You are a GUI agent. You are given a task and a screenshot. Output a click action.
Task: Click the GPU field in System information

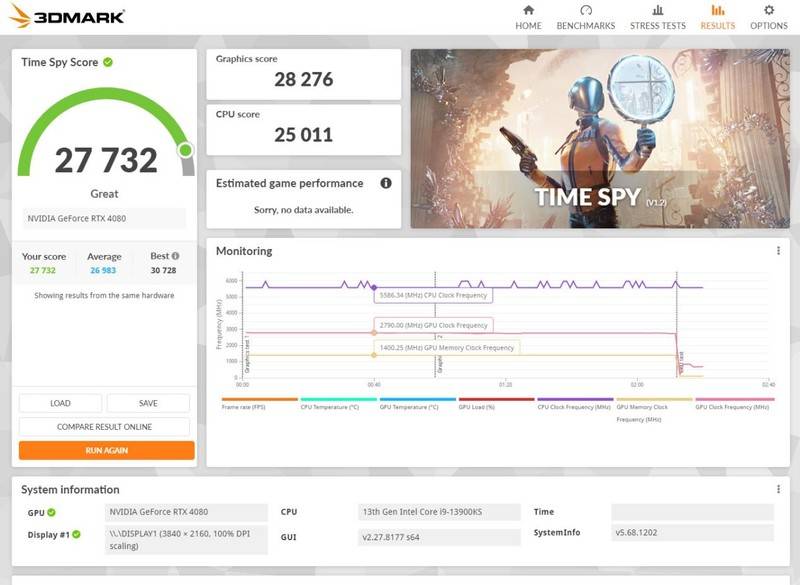click(186, 512)
